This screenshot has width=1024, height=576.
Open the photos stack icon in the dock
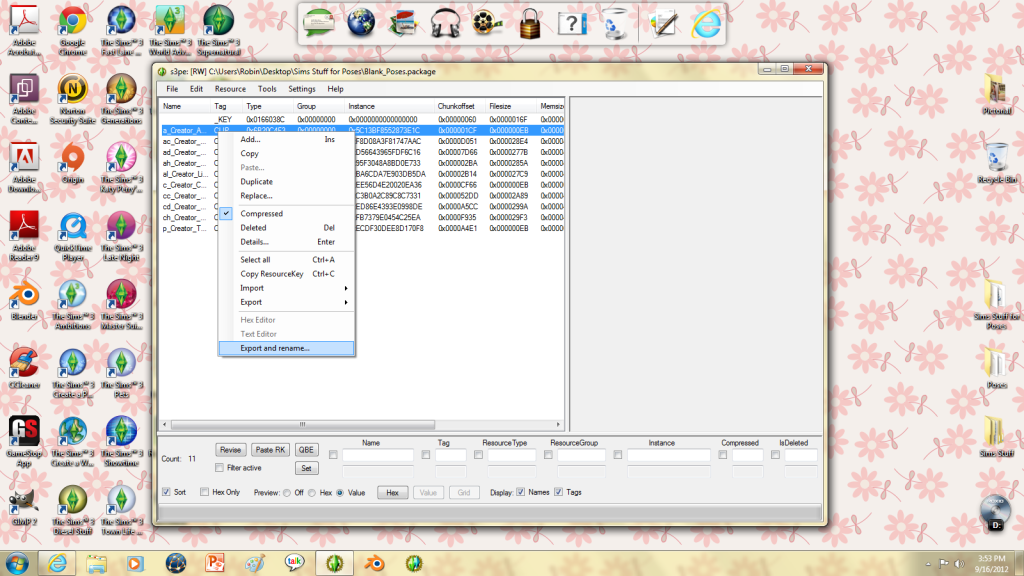point(403,24)
